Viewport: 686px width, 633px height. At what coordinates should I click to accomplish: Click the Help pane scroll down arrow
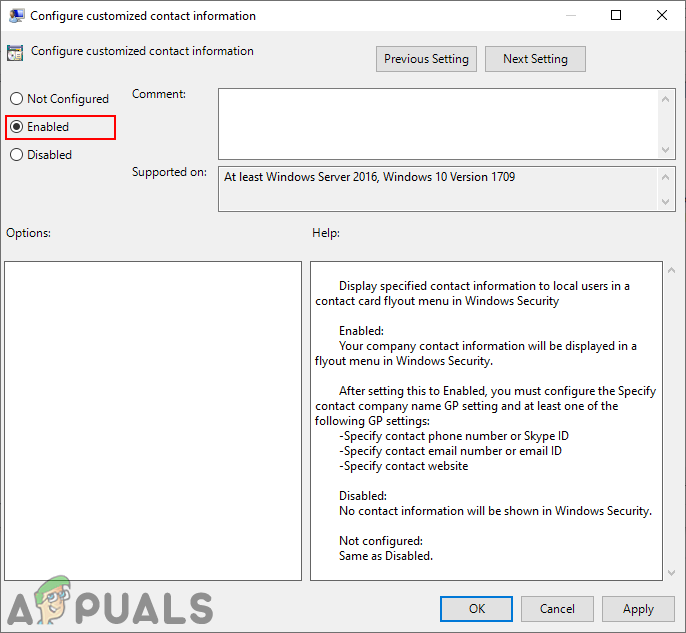(672, 573)
